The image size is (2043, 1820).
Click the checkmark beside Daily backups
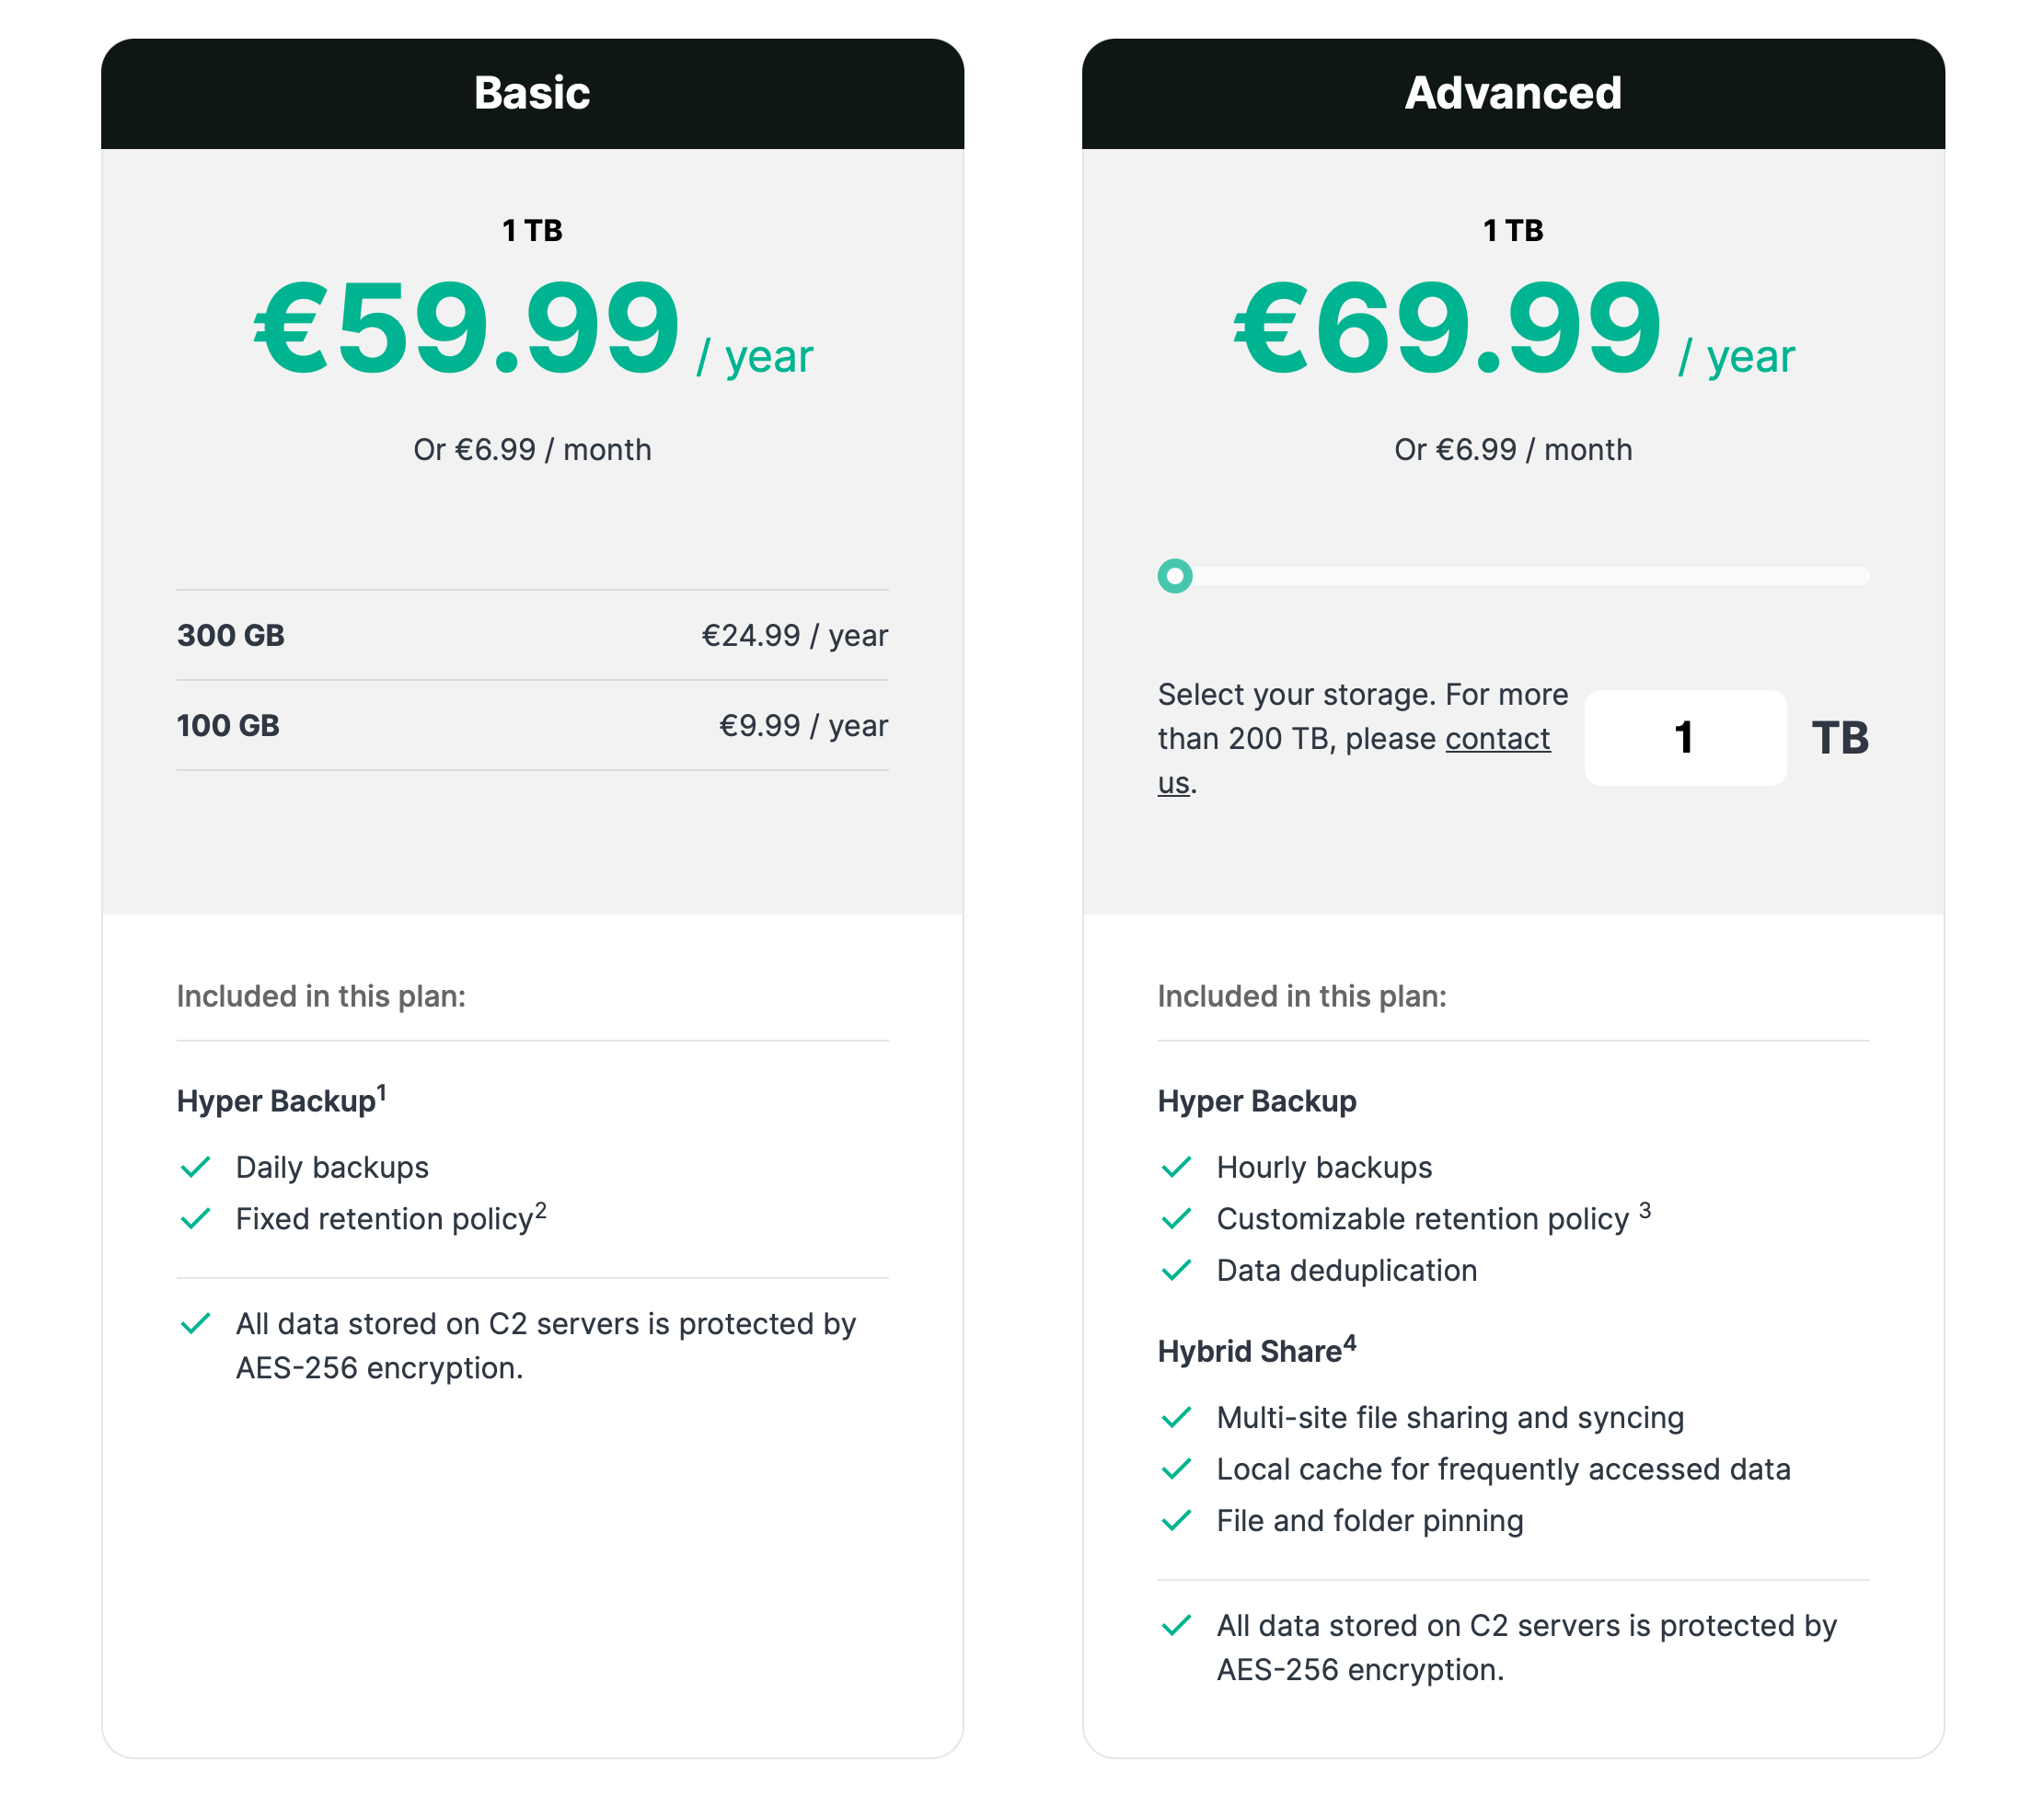click(x=195, y=1167)
